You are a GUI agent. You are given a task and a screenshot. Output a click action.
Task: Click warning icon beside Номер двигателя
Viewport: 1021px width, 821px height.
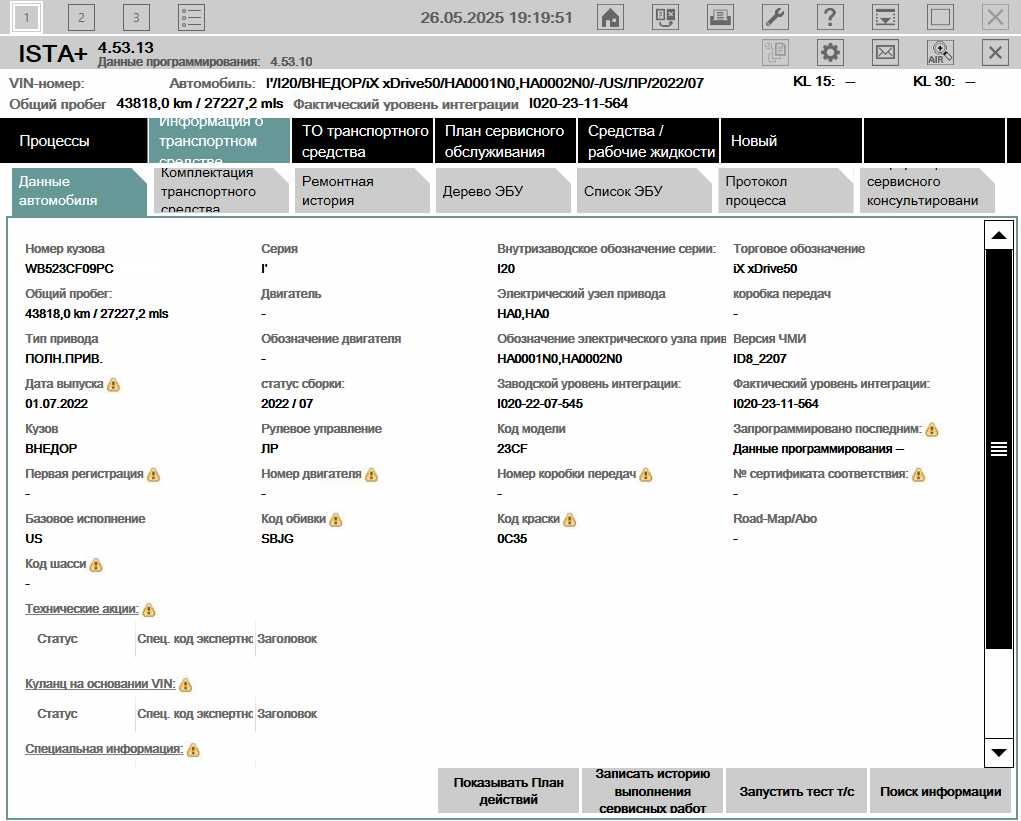click(x=371, y=475)
